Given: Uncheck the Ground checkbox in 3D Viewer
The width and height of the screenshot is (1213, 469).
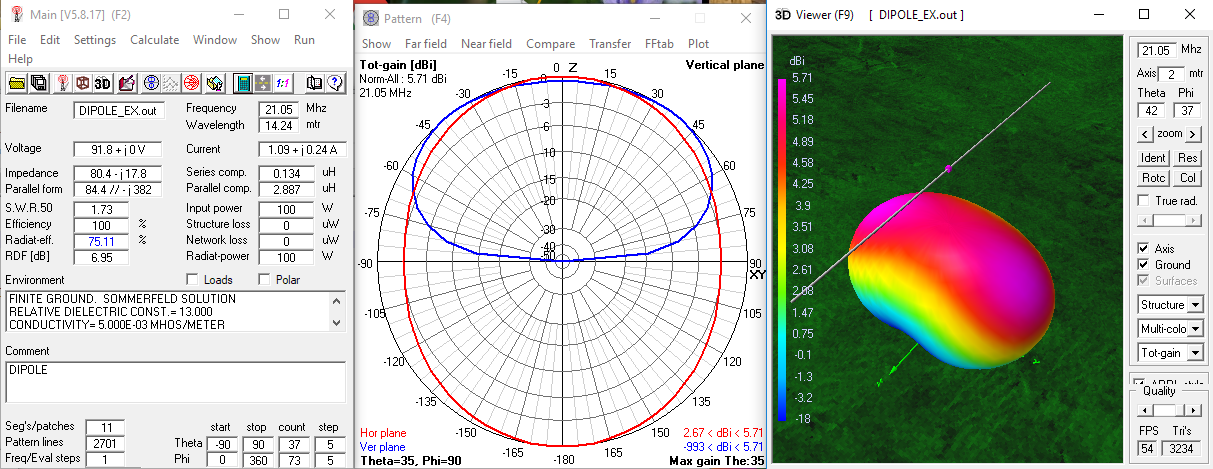Looking at the screenshot, I should (1144, 265).
